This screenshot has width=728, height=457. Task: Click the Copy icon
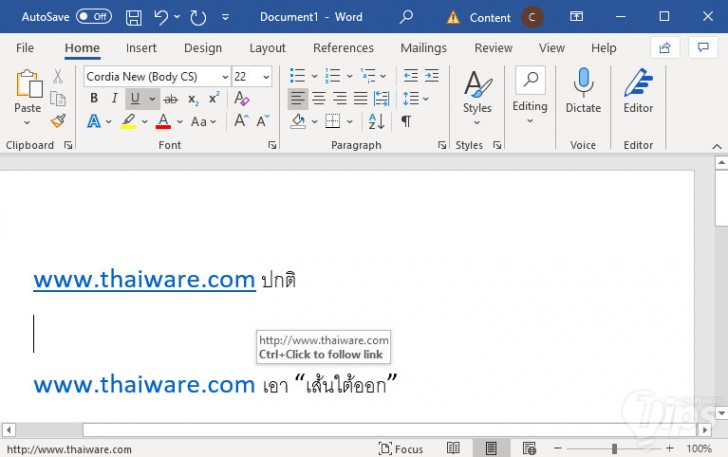58,98
